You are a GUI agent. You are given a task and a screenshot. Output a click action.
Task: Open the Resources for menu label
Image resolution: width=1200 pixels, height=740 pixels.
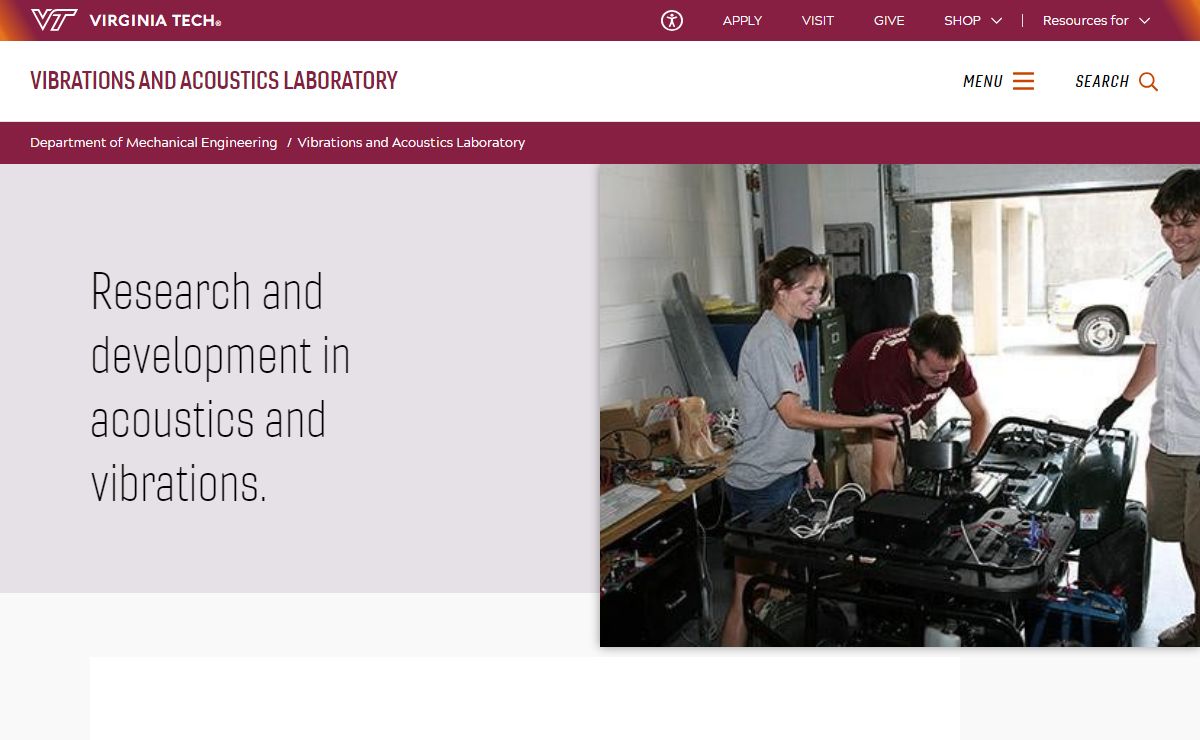1085,20
